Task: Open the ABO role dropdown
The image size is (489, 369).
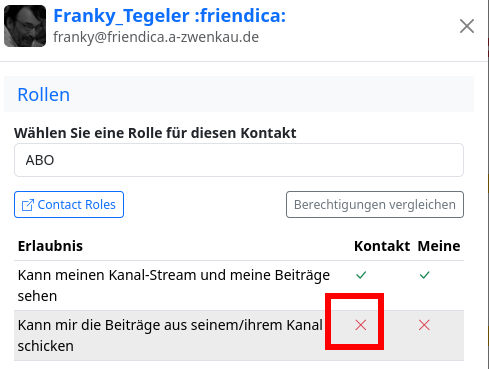Action: point(239,160)
